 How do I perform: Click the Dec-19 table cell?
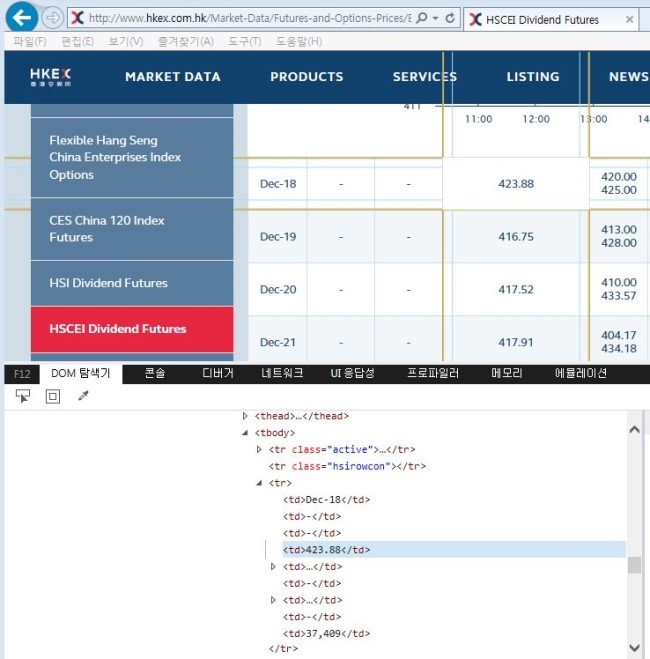[x=278, y=237]
